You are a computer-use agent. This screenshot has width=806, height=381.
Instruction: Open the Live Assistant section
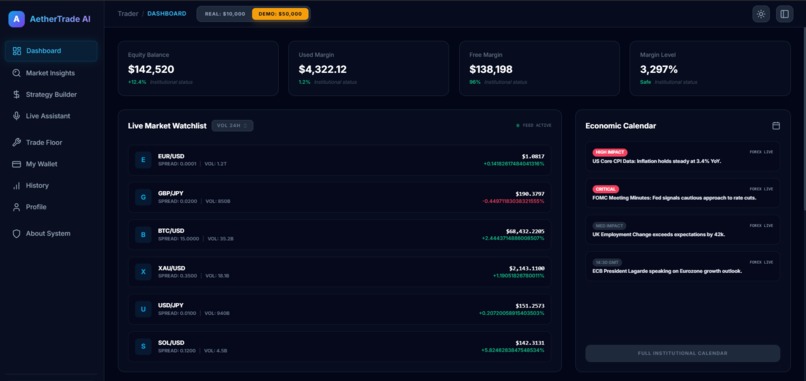51,116
